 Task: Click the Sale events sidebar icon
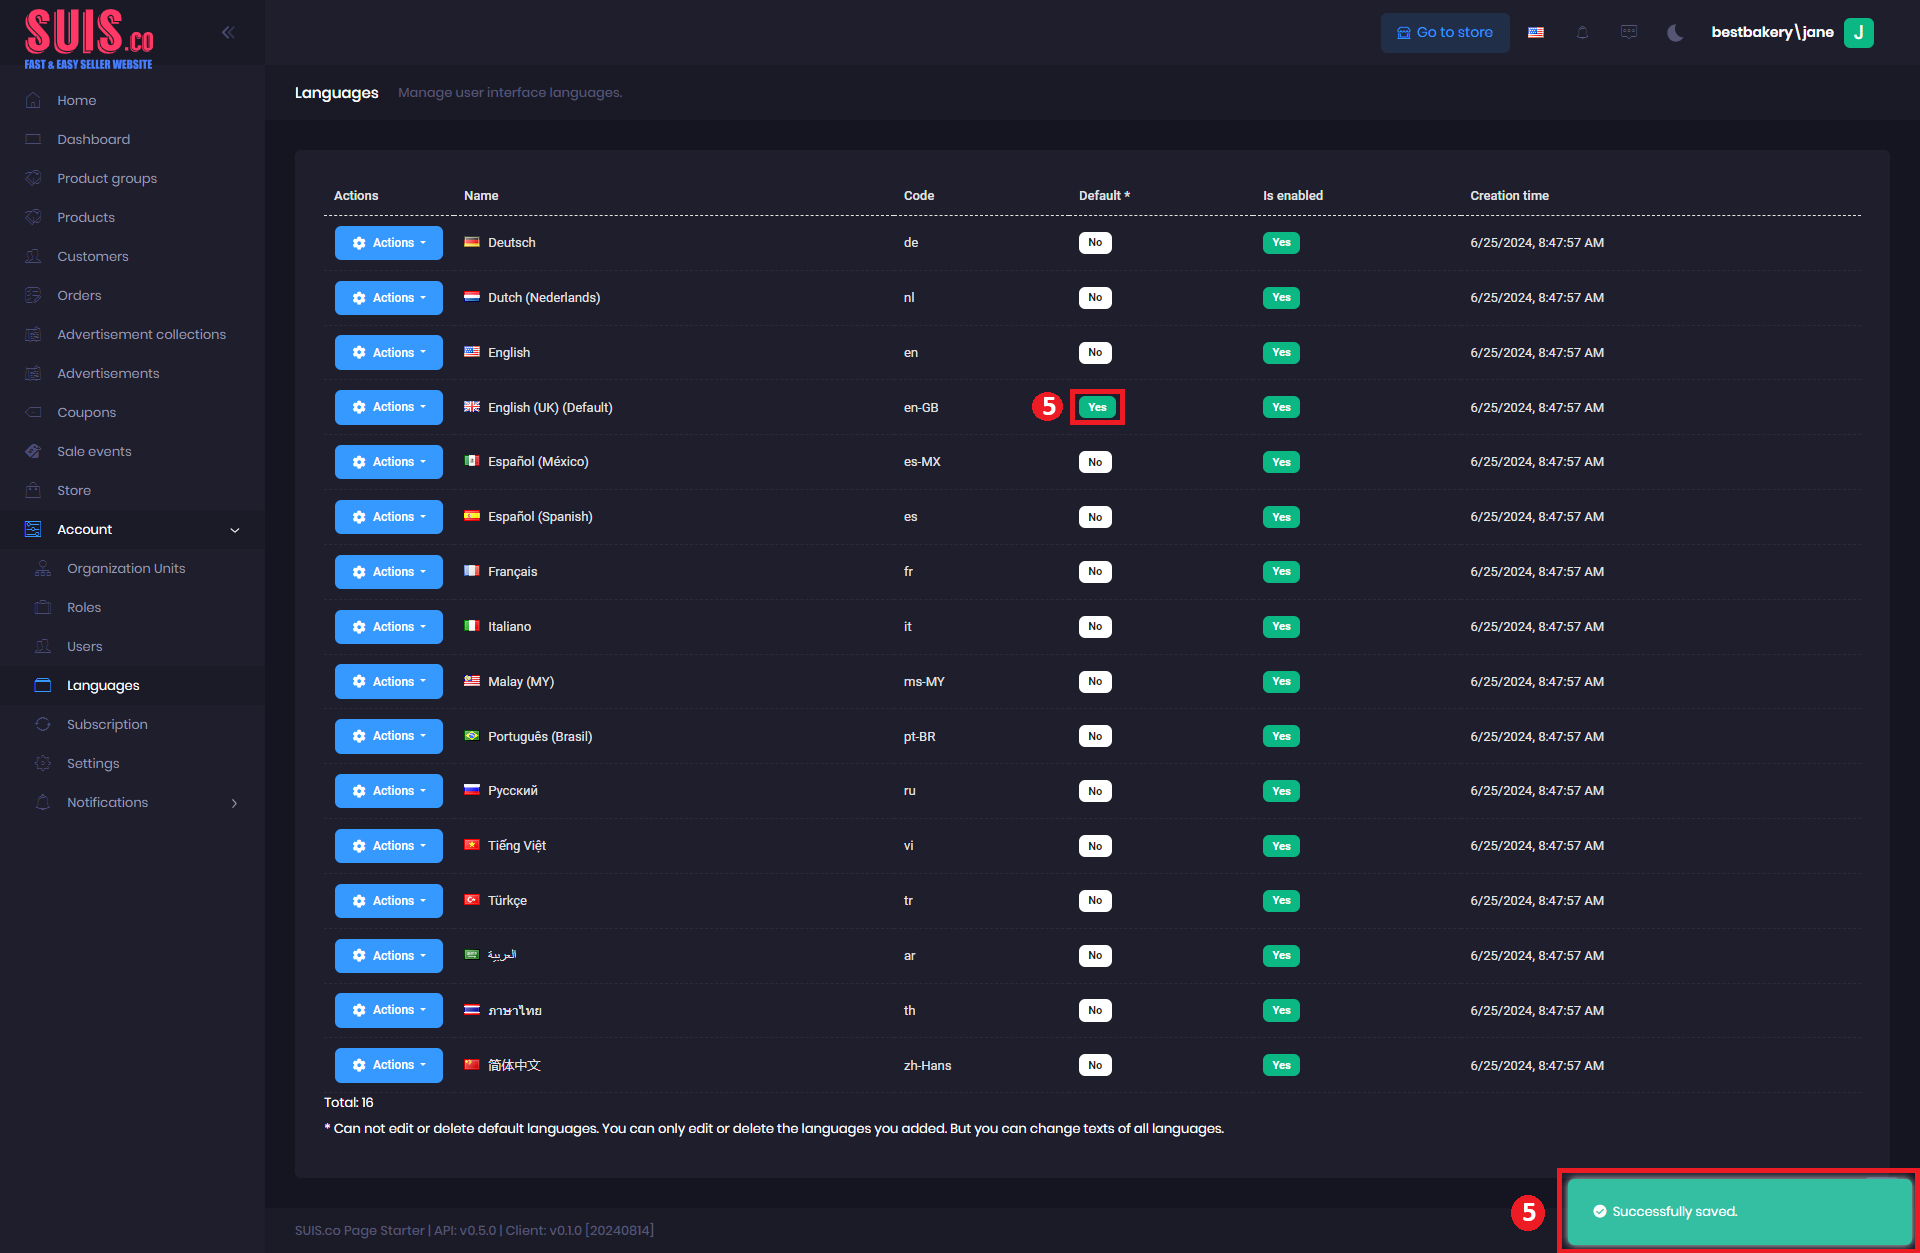[x=33, y=451]
